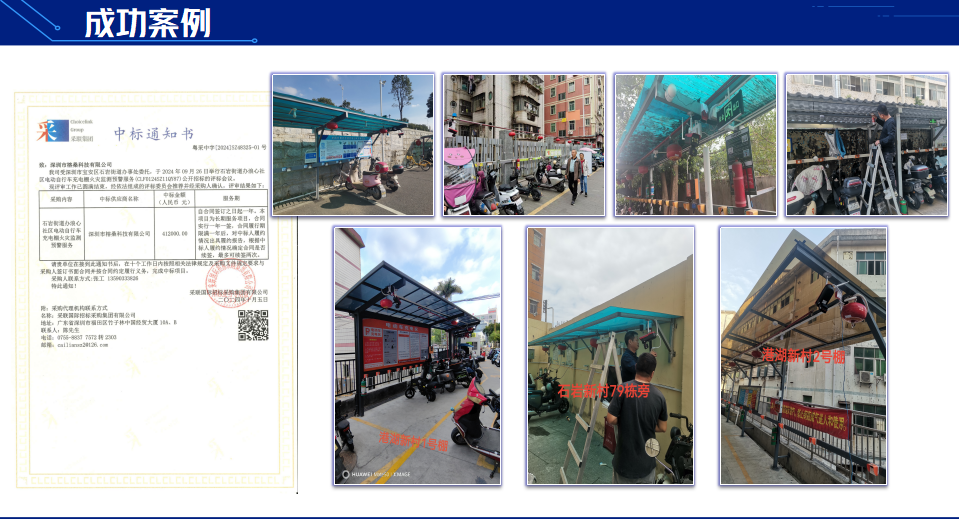Select the 中标通知书 heading text
This screenshot has width=959, height=519.
pyautogui.click(x=154, y=133)
